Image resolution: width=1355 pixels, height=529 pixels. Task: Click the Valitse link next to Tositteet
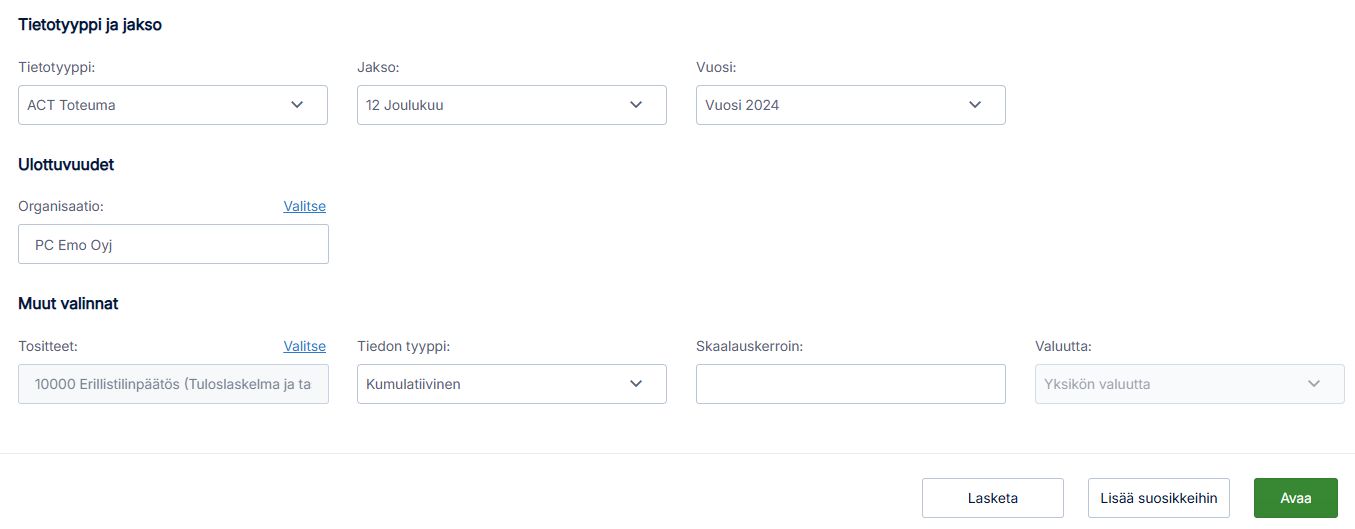(305, 346)
